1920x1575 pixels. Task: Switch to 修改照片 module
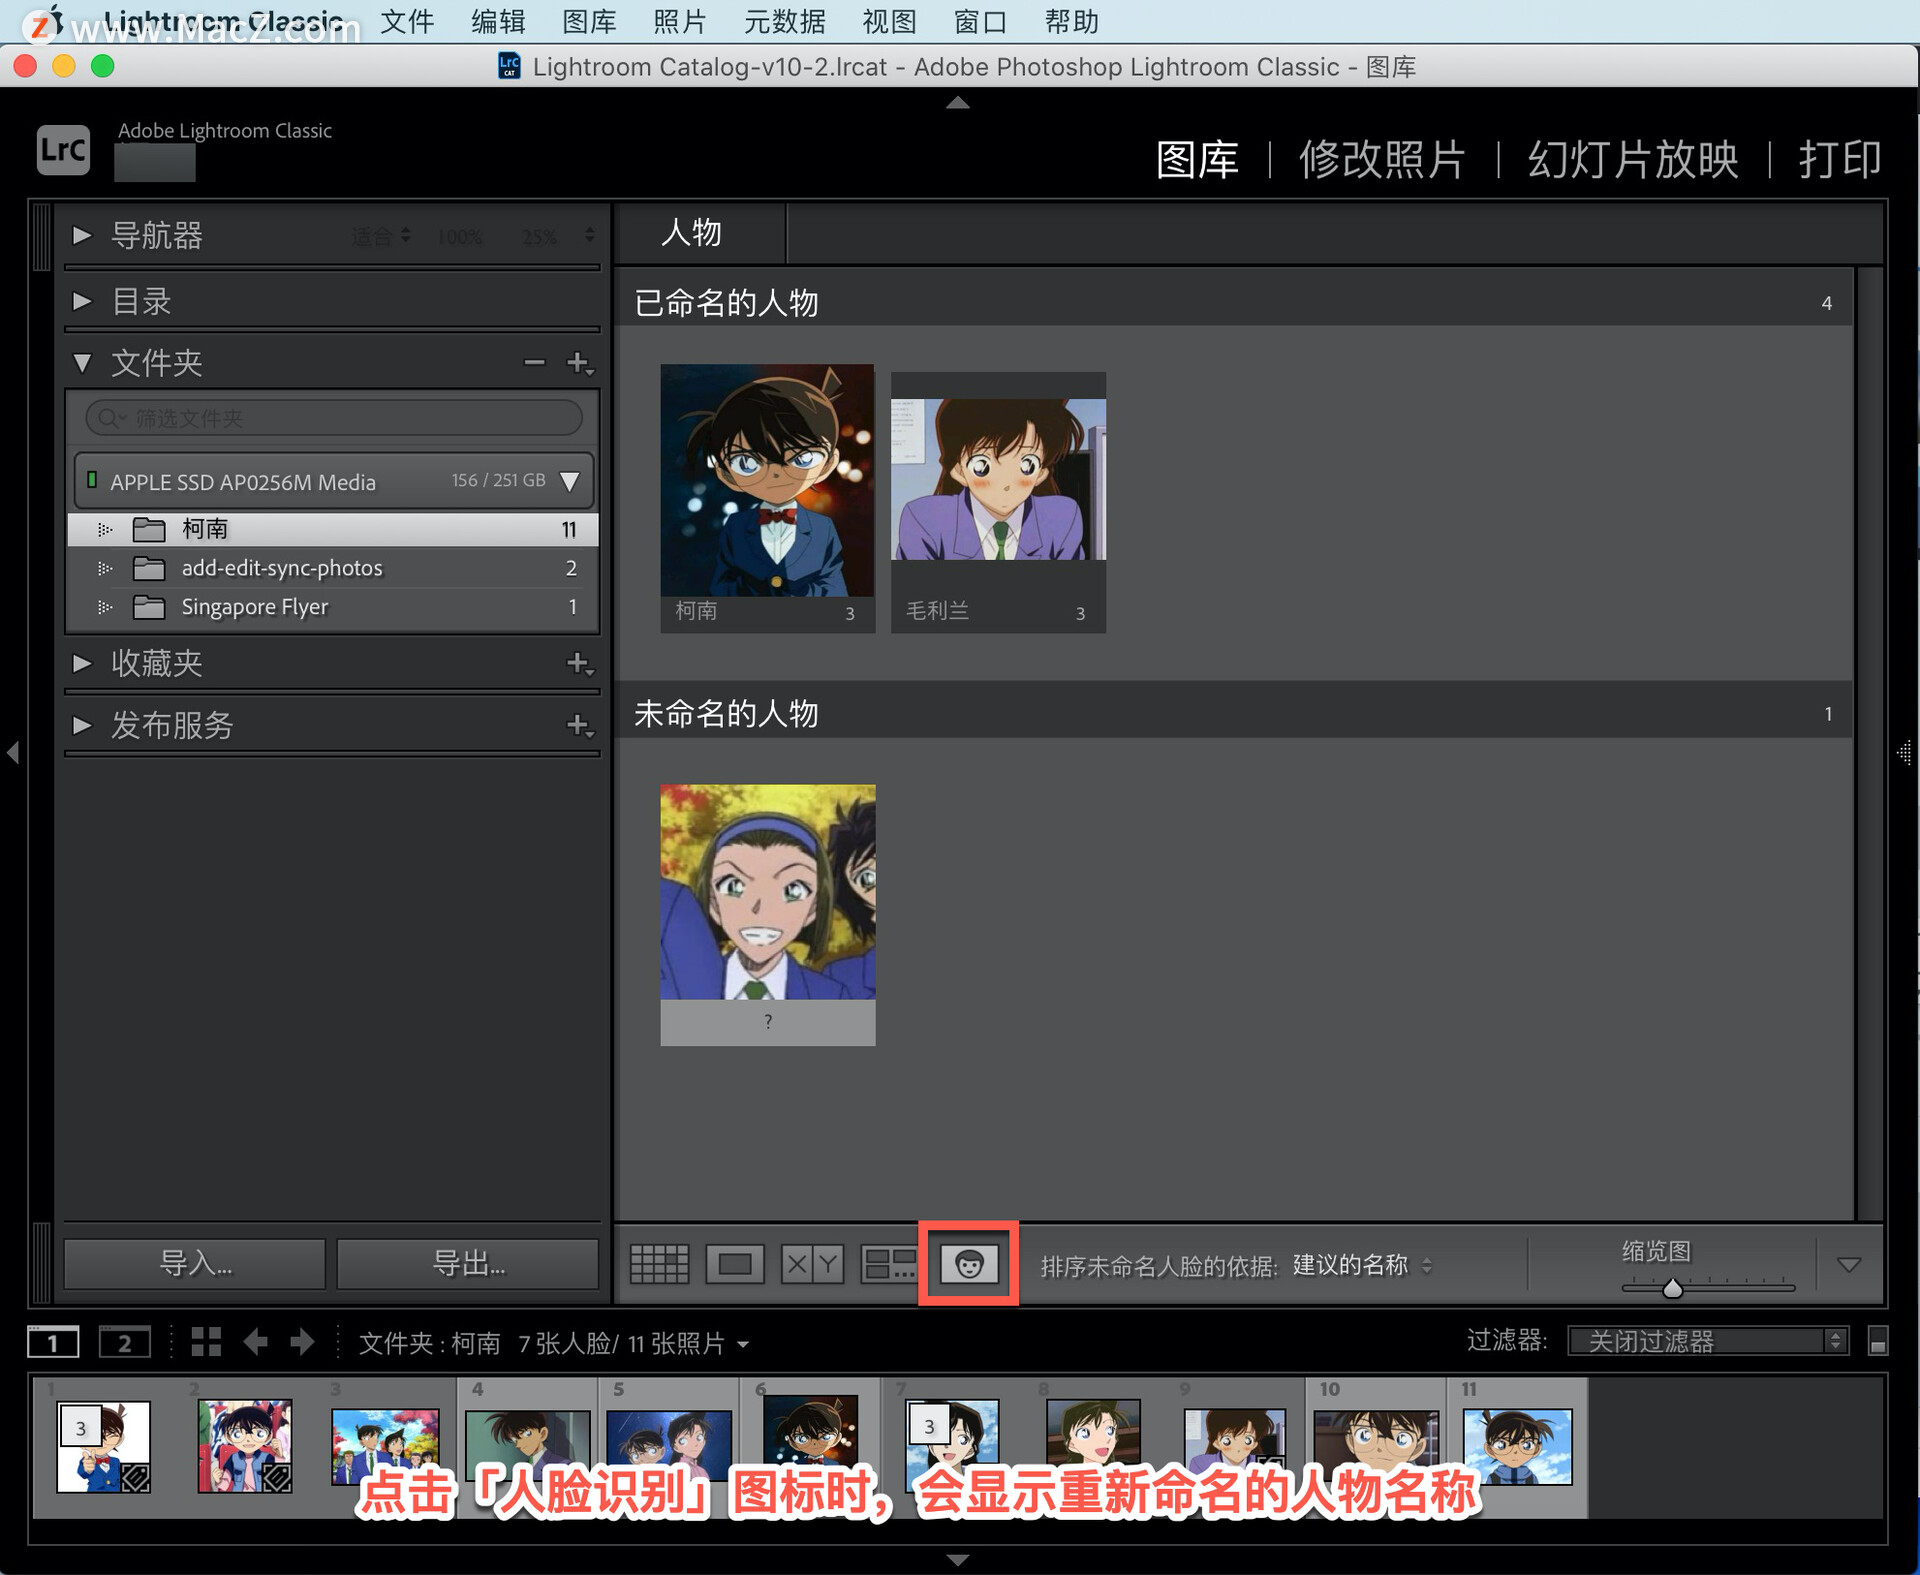[x=1382, y=160]
